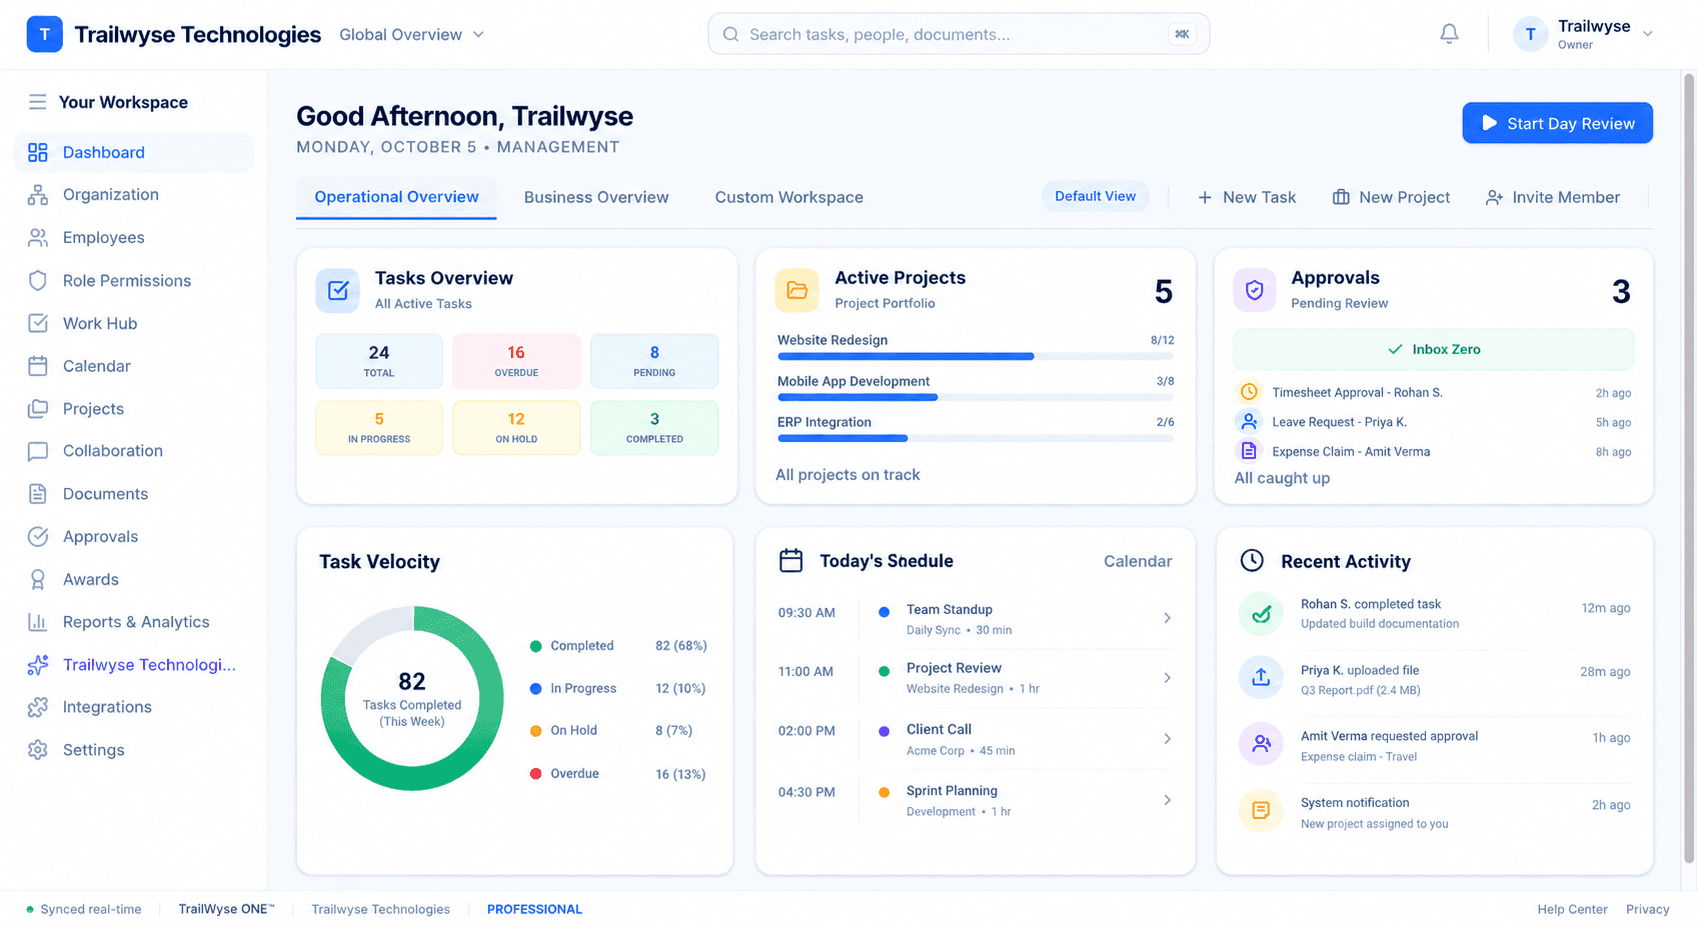The width and height of the screenshot is (1697, 927).
Task: Click the Reports & Analytics chart icon
Action: pyautogui.click(x=38, y=622)
